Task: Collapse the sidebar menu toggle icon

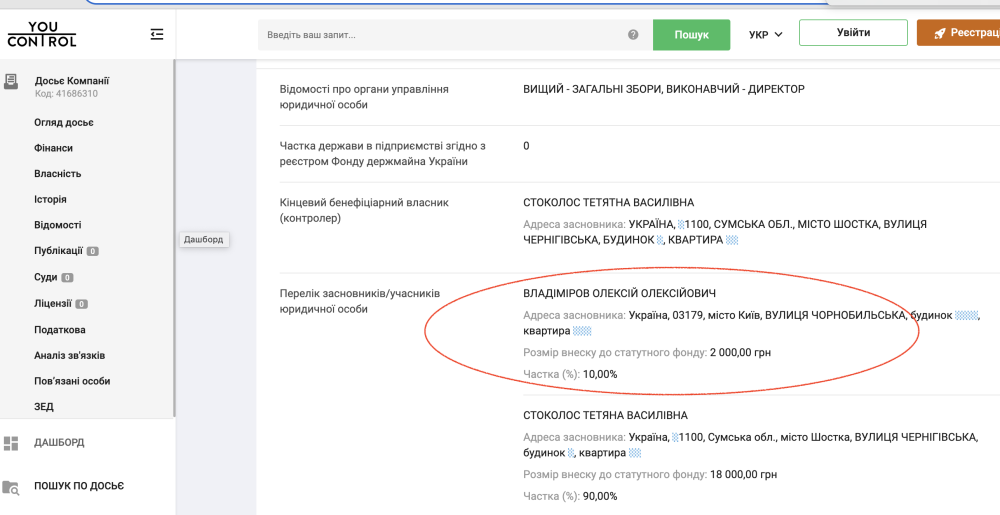Action: tap(156, 34)
